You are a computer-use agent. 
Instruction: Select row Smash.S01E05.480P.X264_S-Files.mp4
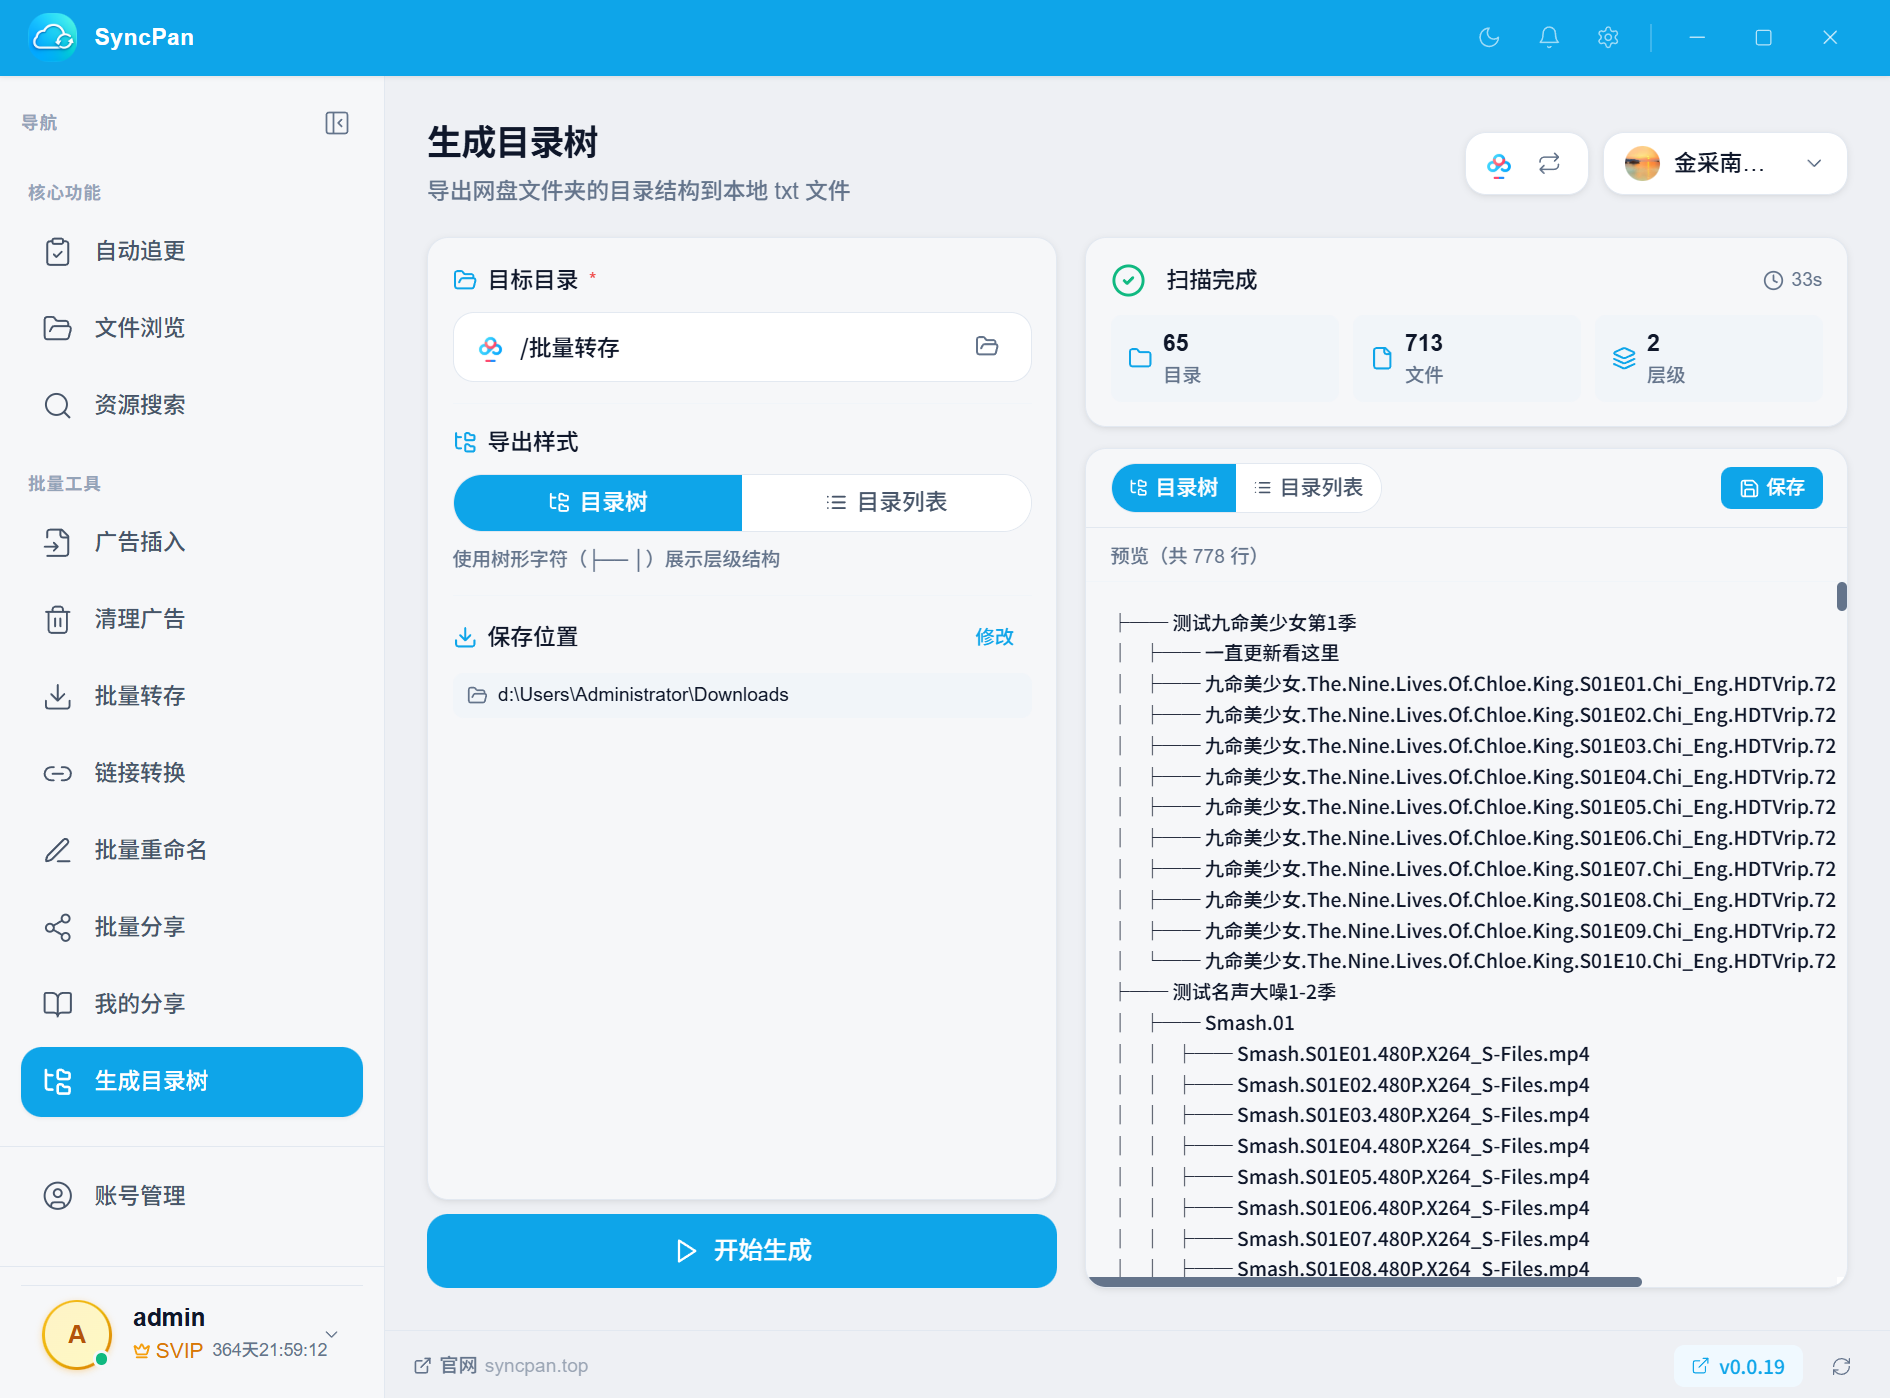click(1413, 1177)
